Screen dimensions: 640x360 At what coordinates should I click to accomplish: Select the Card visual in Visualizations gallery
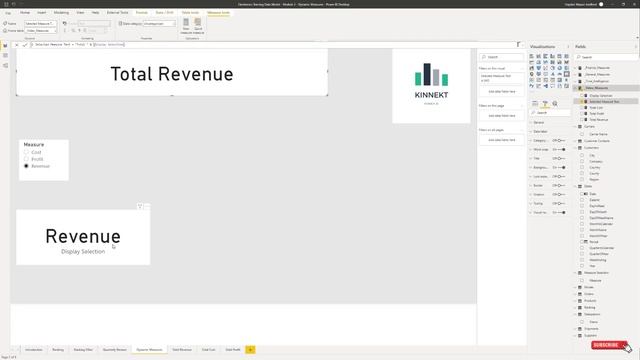point(567,74)
